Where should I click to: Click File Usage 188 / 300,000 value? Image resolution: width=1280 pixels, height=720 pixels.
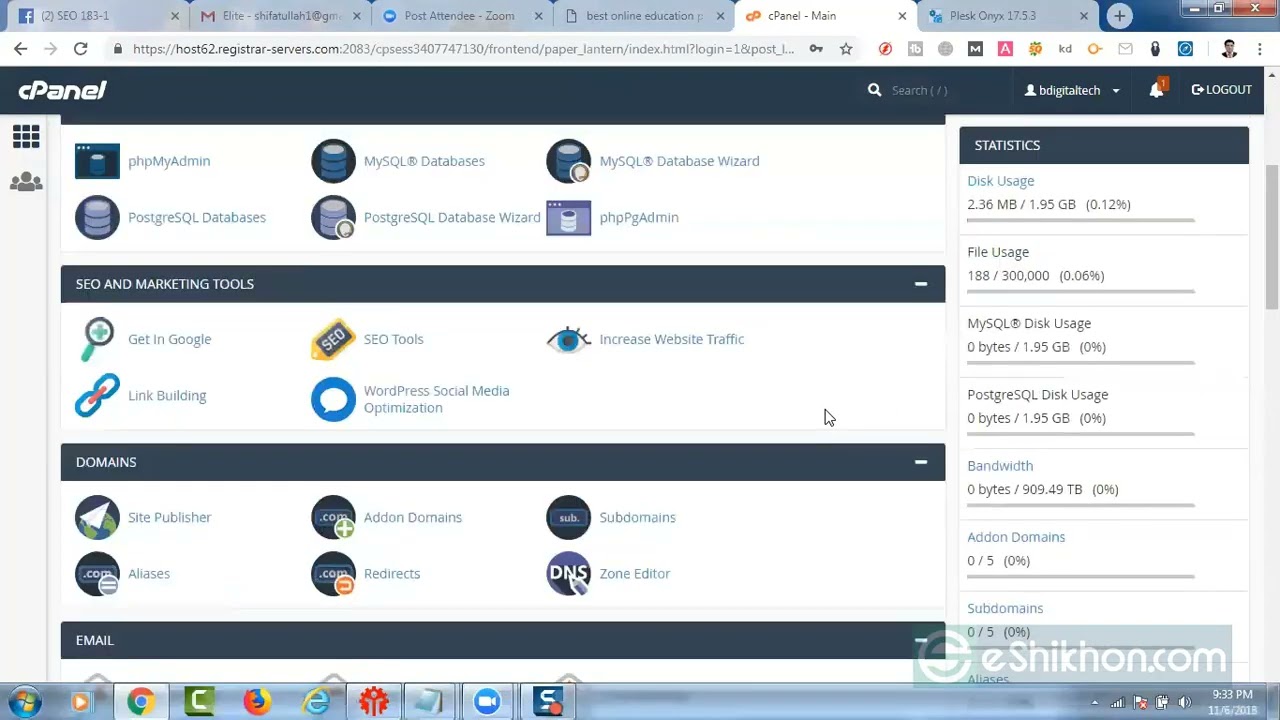point(1008,276)
